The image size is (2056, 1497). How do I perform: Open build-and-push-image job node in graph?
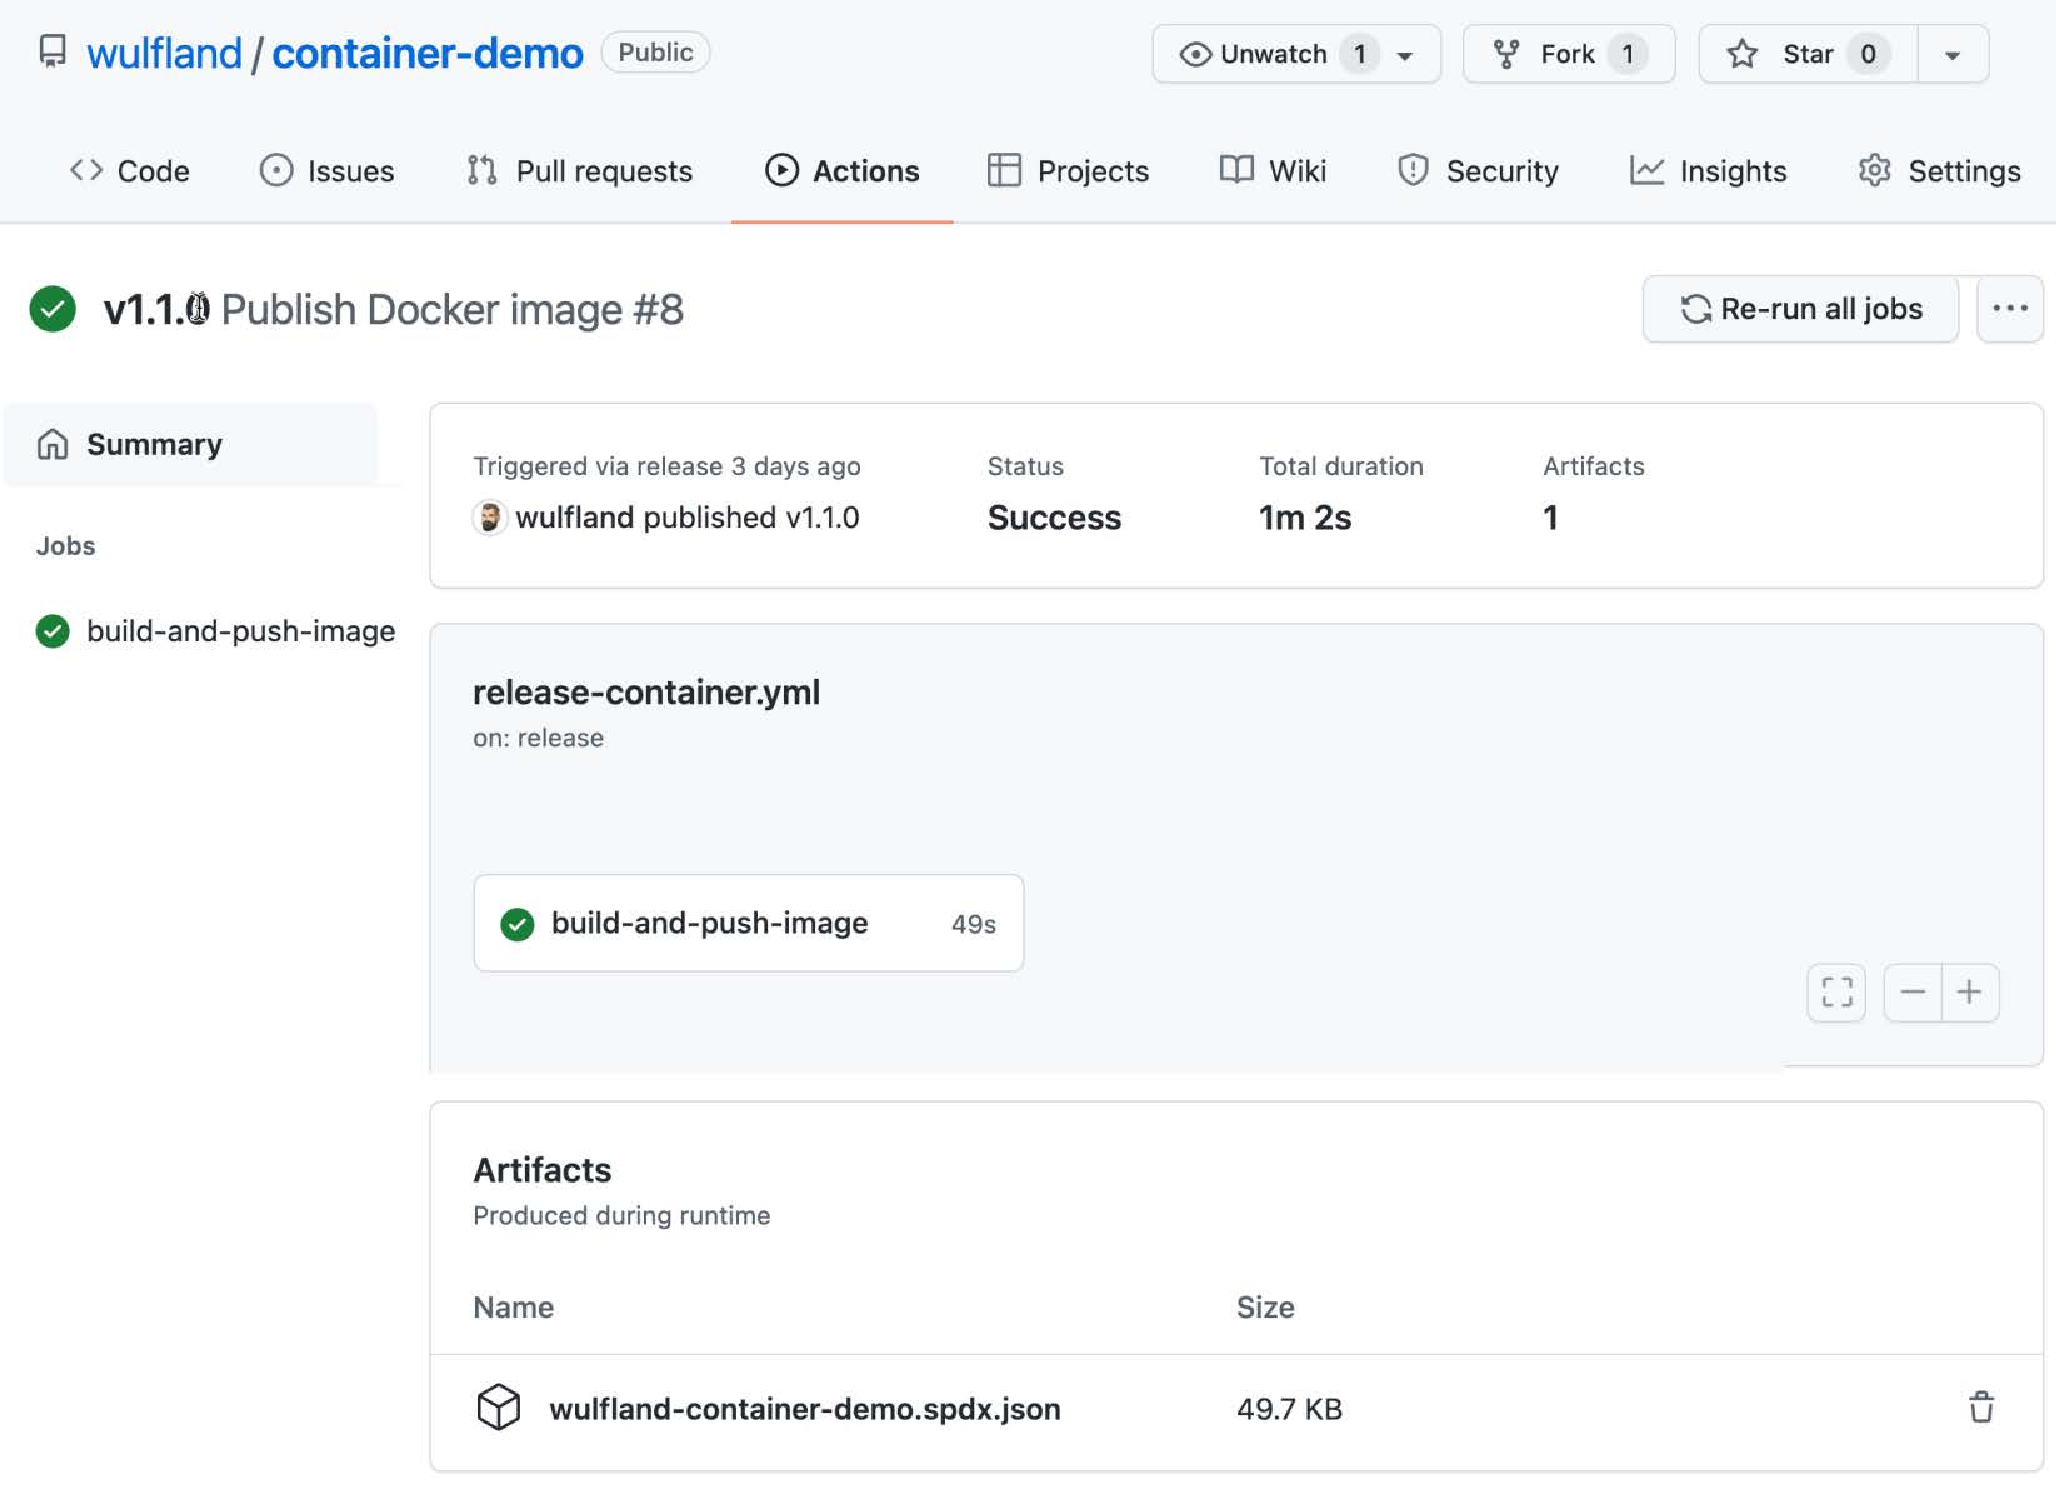749,923
